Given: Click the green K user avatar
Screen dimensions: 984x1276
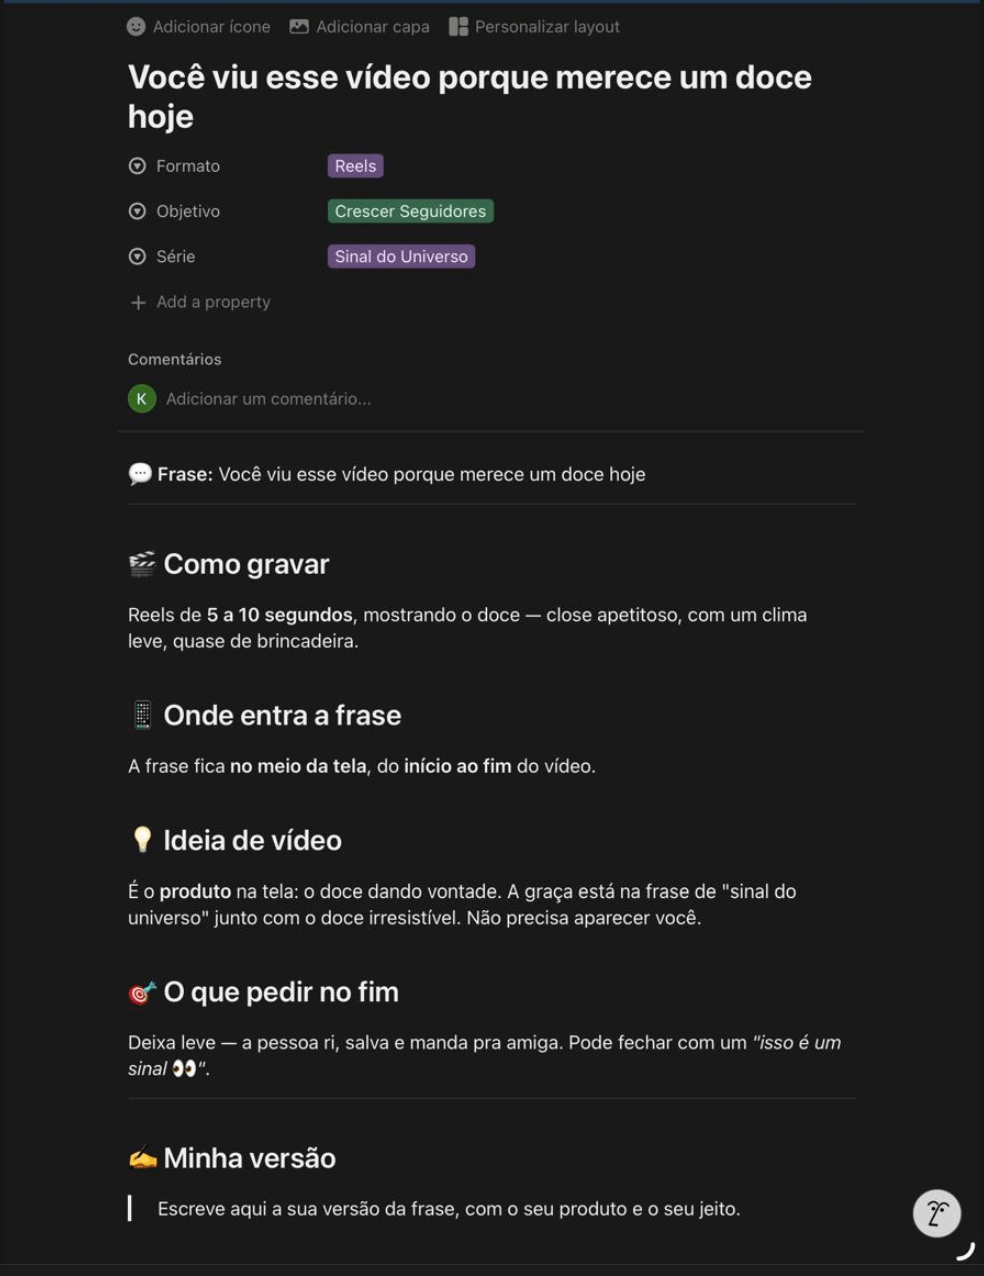Looking at the screenshot, I should pos(141,398).
